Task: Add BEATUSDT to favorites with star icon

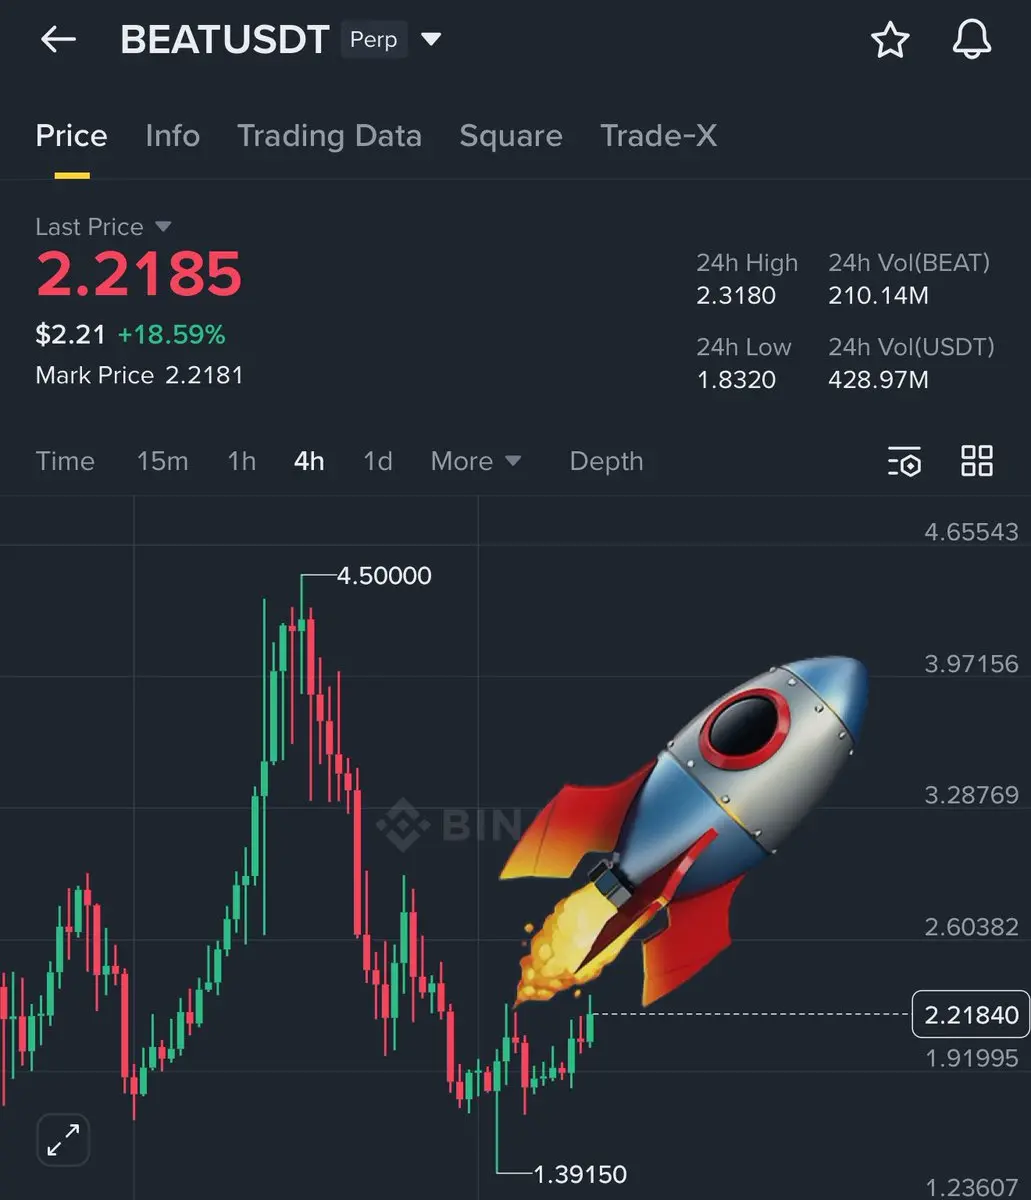Action: point(889,40)
